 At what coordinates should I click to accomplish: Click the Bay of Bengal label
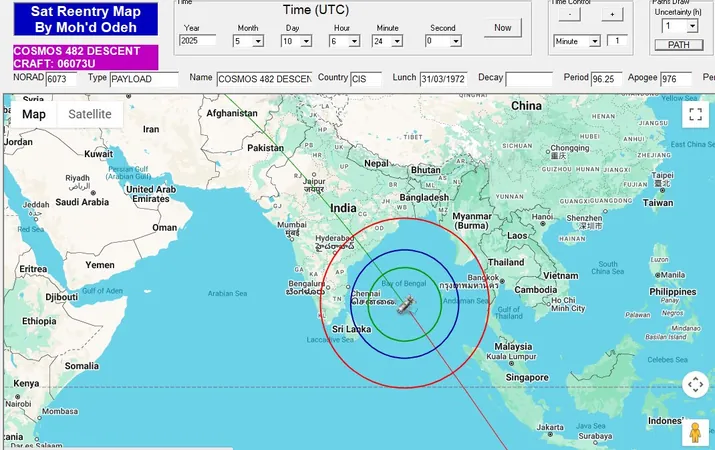[404, 283]
